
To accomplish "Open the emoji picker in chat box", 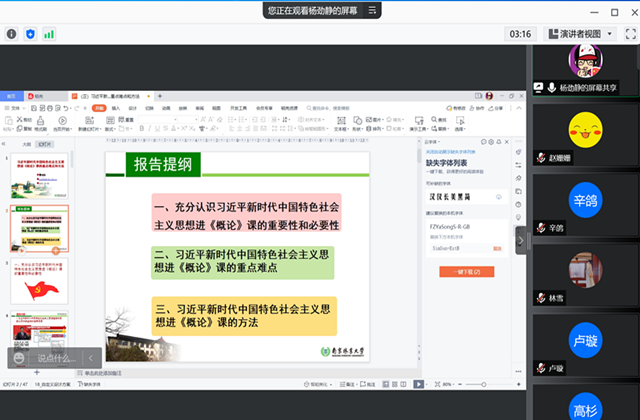I will coord(20,357).
